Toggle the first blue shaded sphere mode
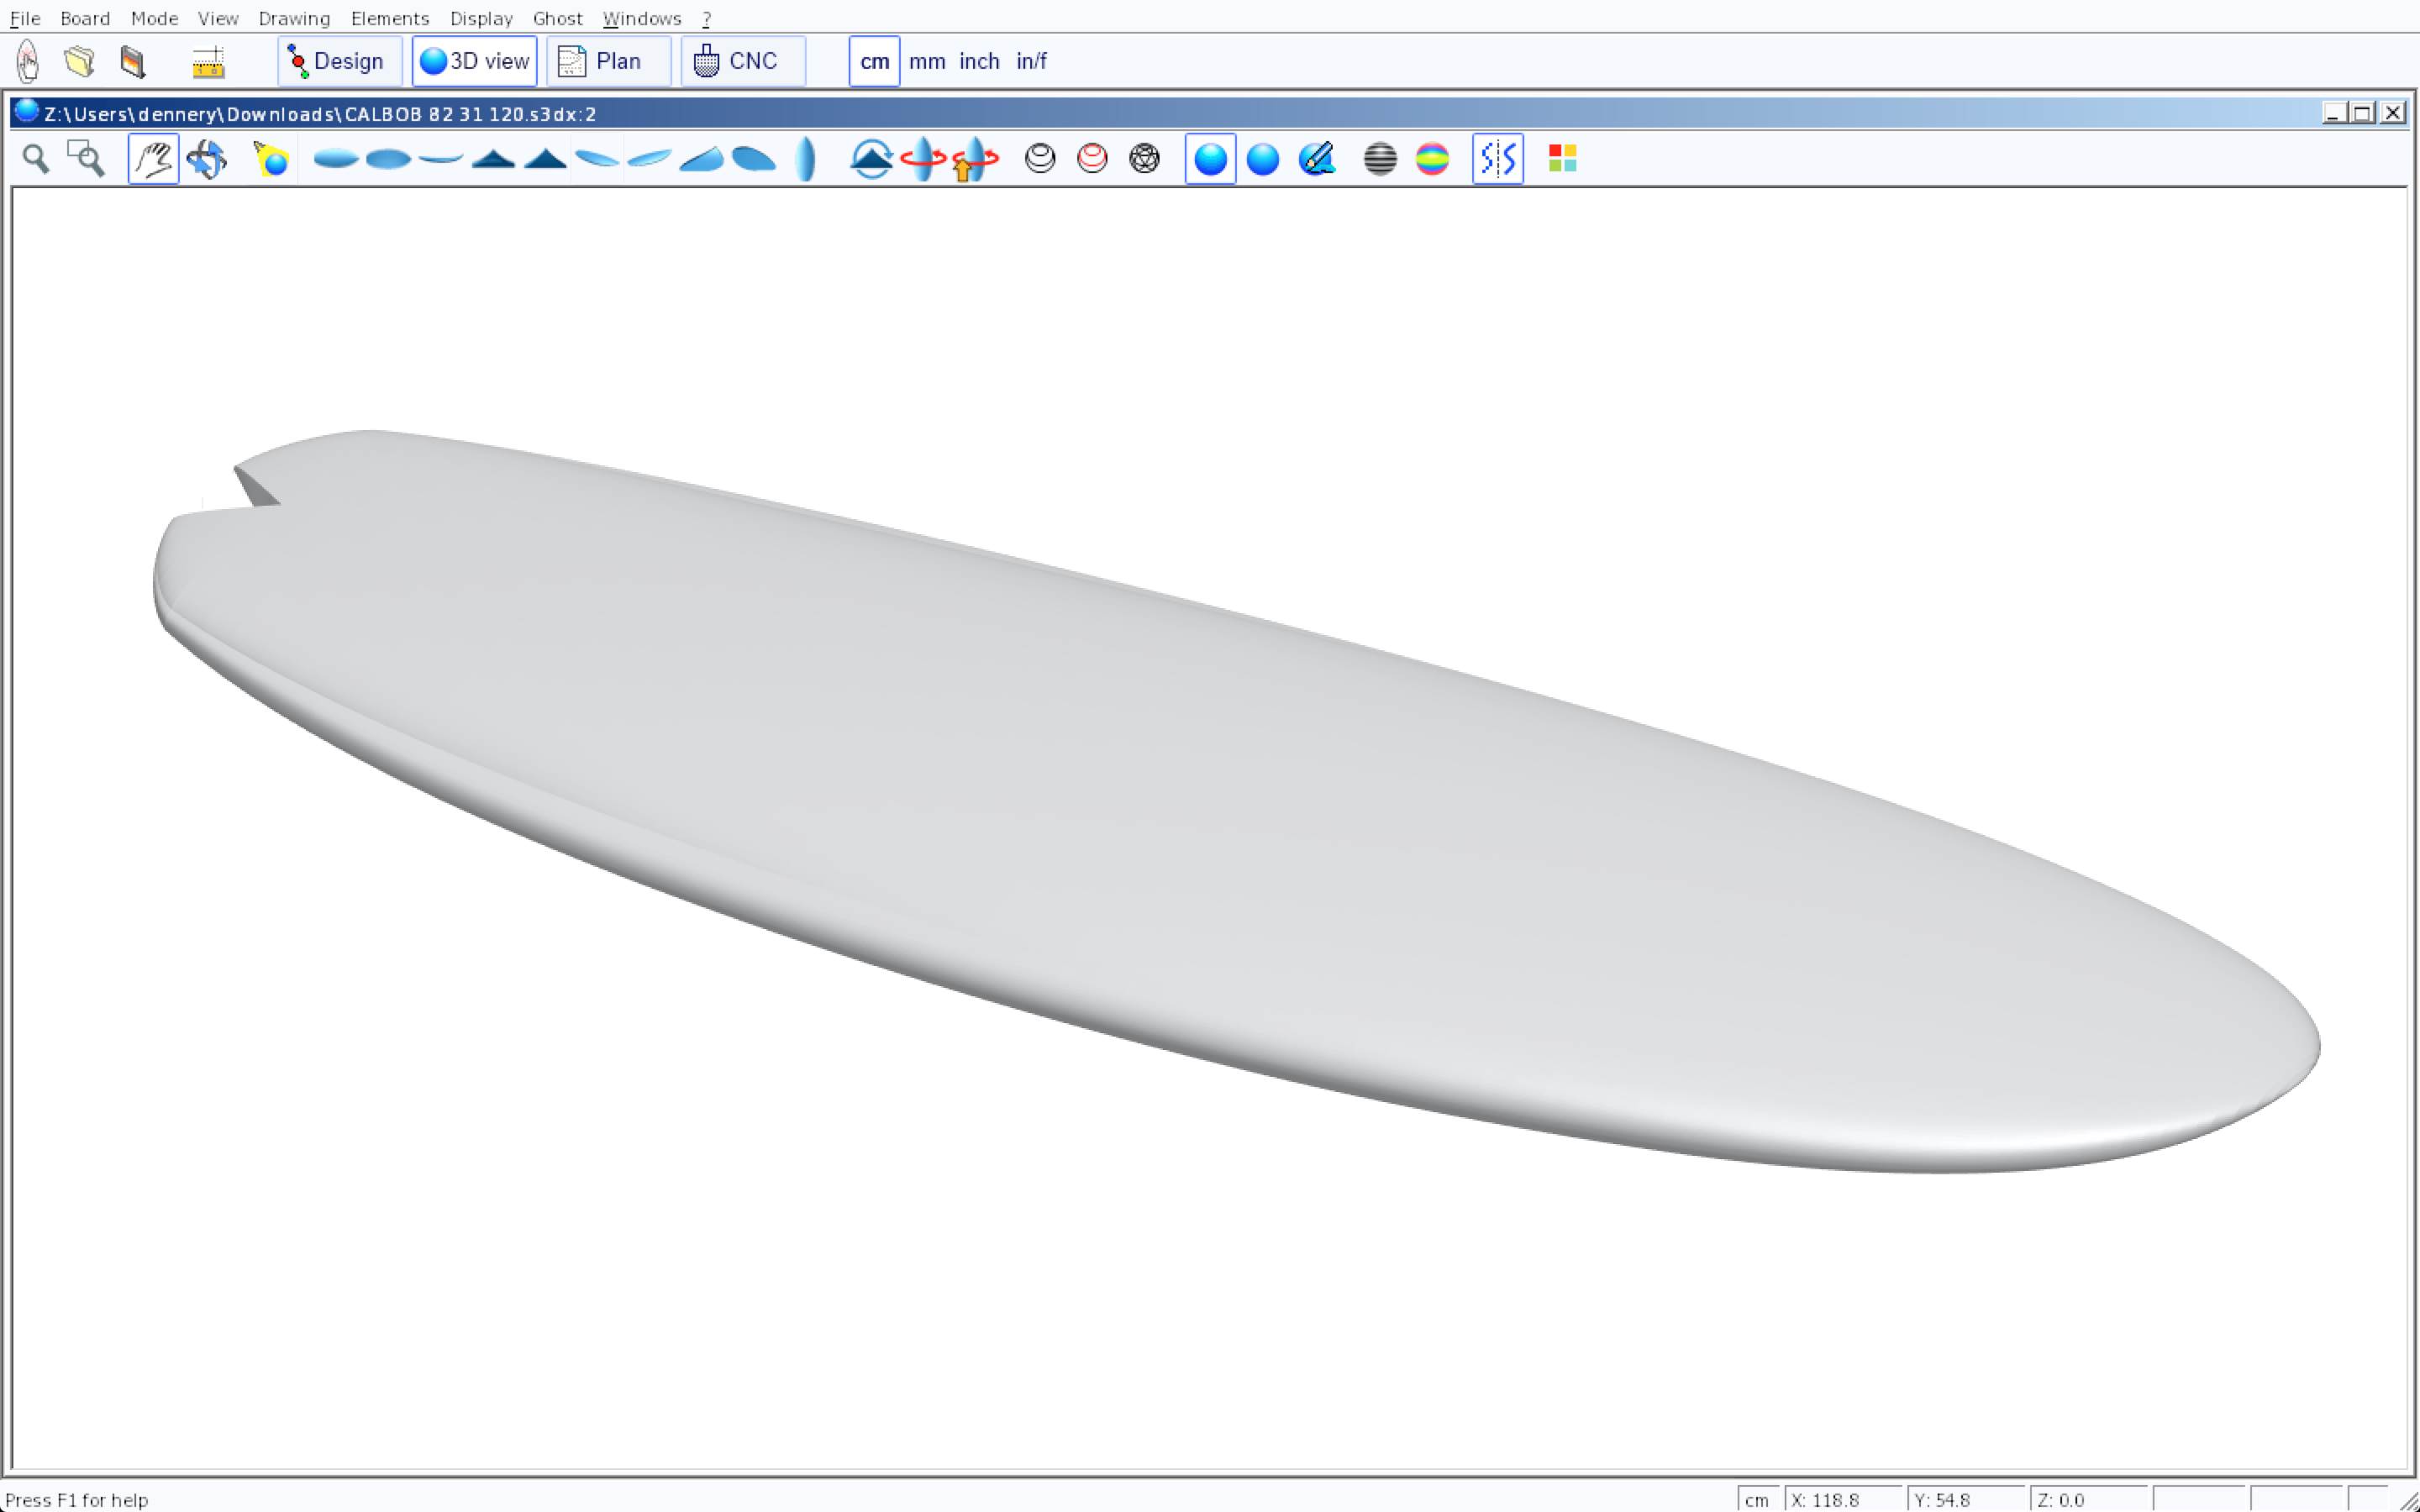Image resolution: width=2420 pixels, height=1512 pixels. click(x=1210, y=159)
